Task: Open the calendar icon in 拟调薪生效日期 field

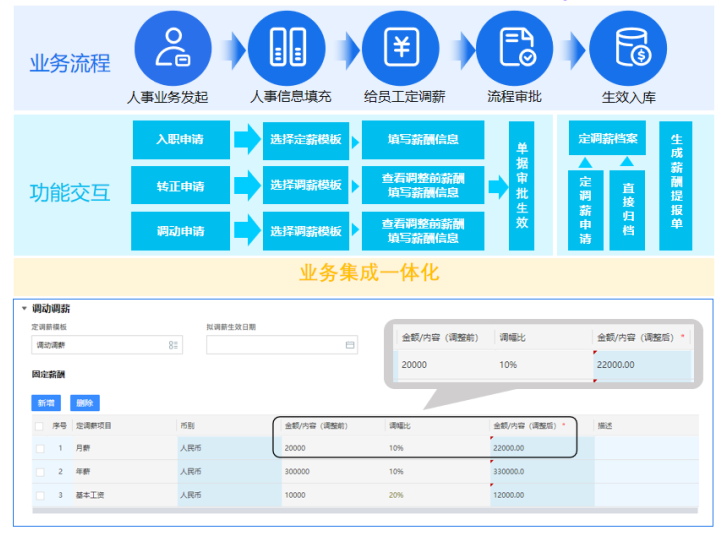Action: pos(350,345)
